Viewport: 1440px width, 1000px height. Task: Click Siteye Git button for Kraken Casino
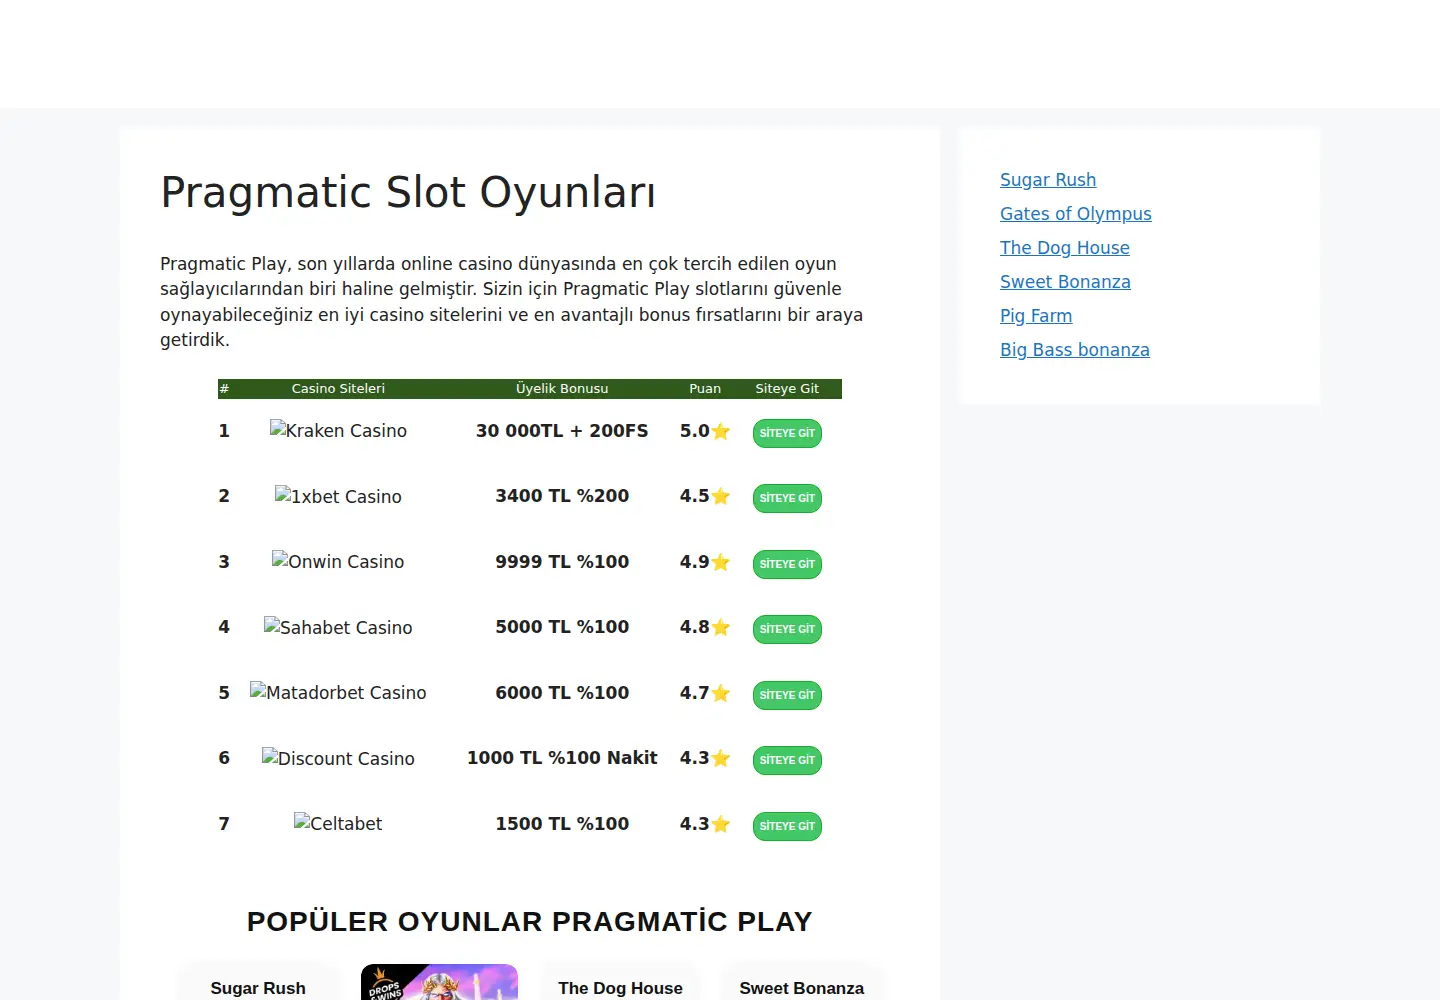coord(787,433)
